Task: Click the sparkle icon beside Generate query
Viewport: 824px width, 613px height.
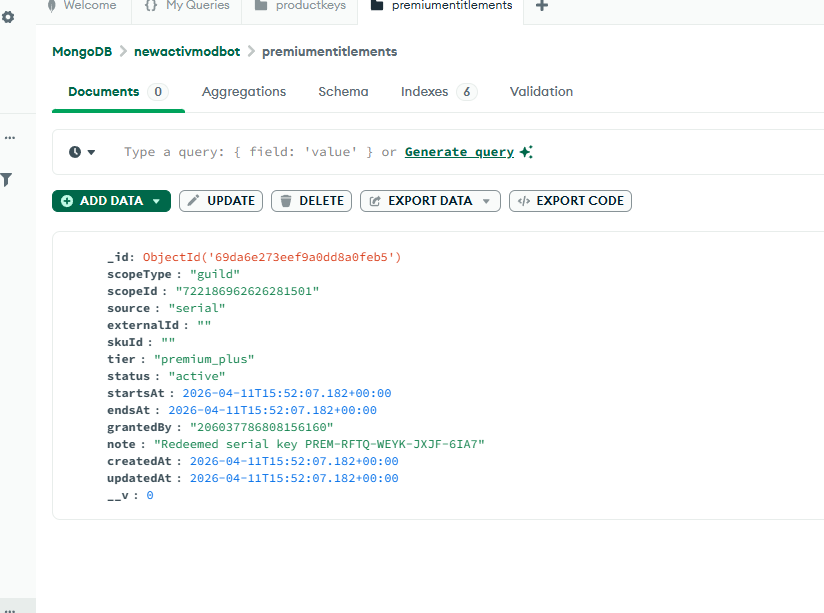Action: click(526, 152)
